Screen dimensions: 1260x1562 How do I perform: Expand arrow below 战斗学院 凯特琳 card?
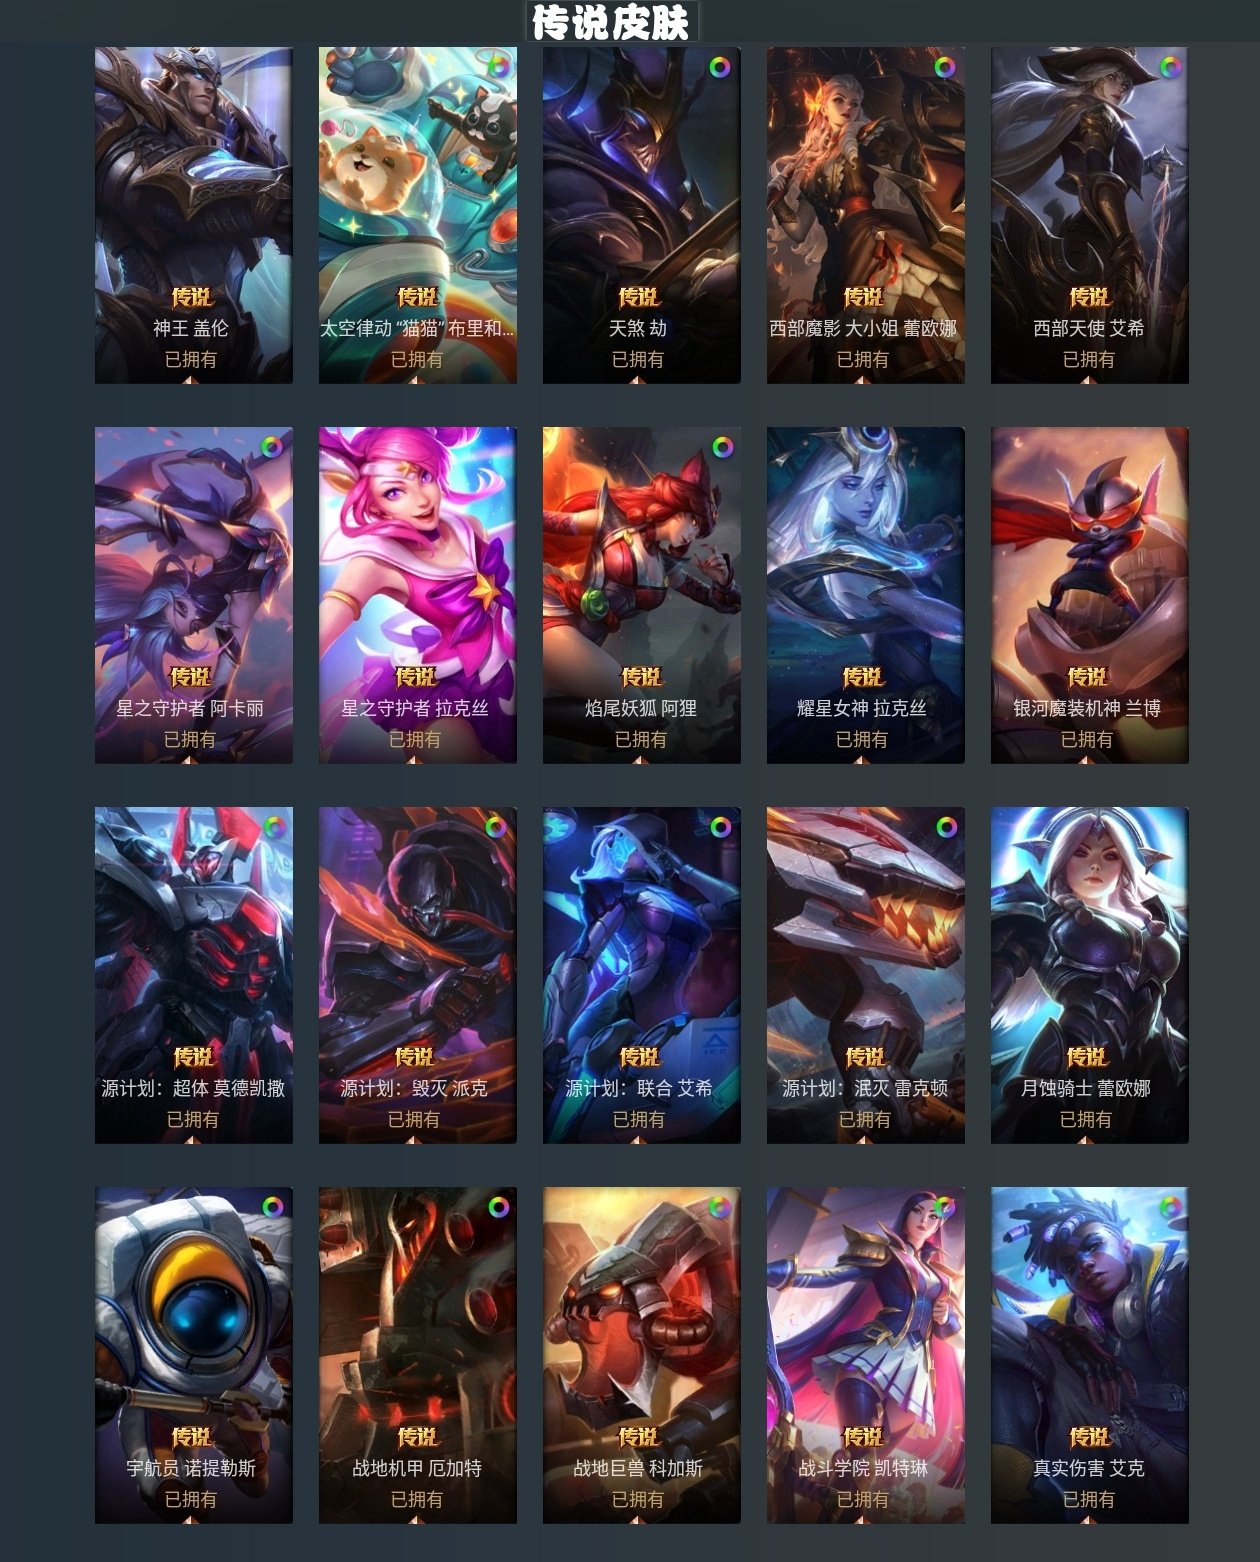[x=862, y=1520]
